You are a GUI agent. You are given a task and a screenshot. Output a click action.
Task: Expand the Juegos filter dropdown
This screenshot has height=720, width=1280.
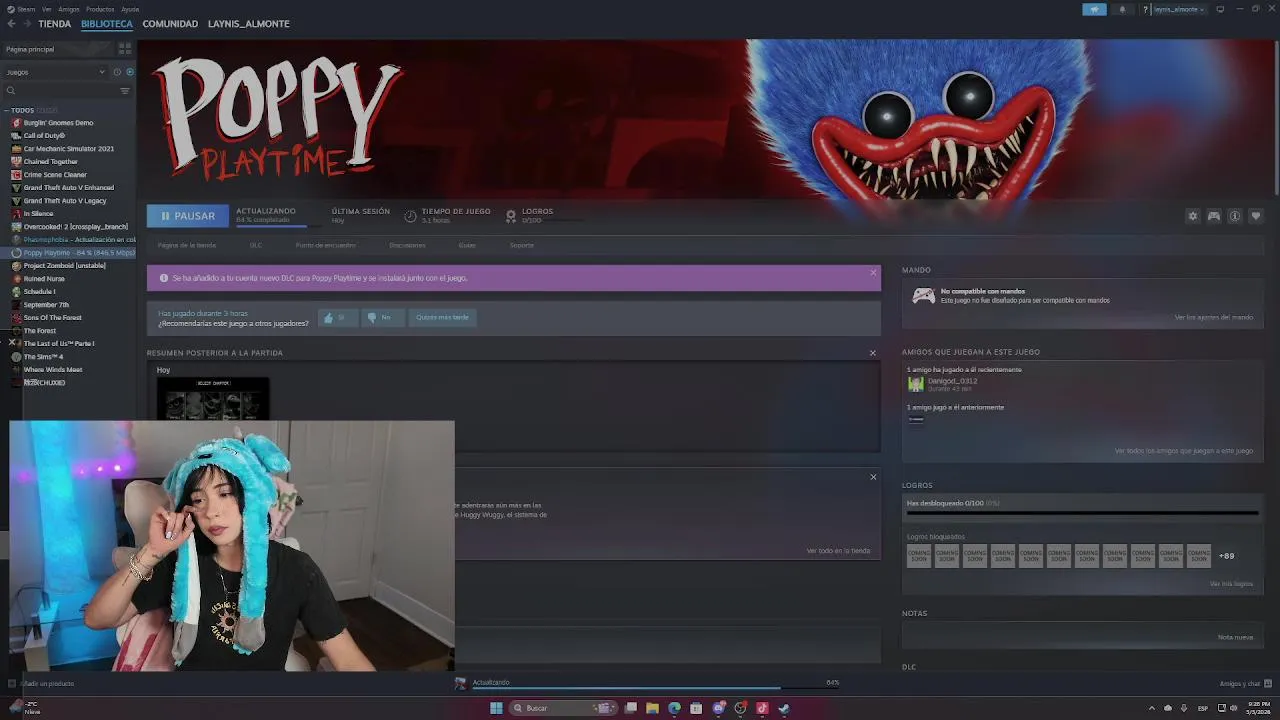click(55, 72)
